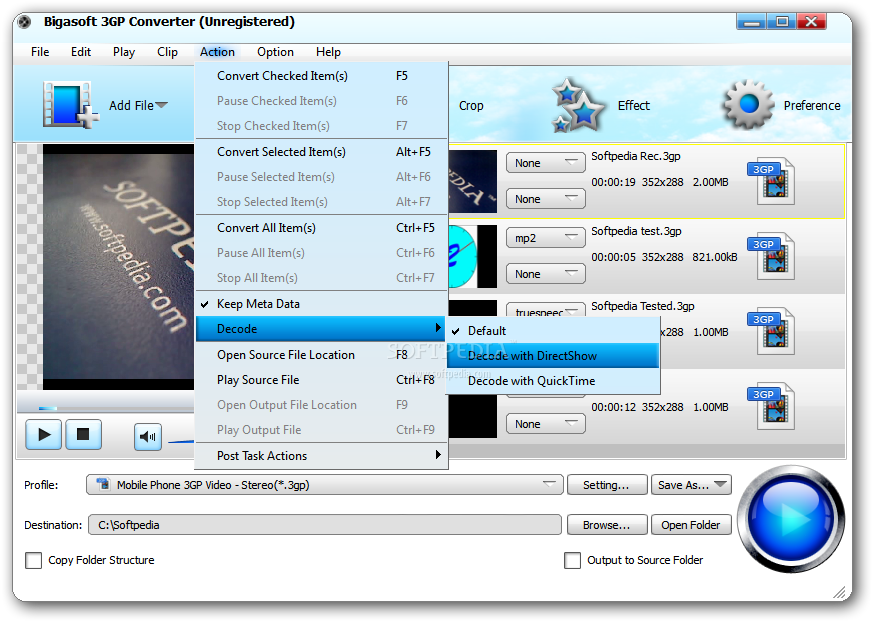The image size is (873, 622).
Task: Select the Softpedia Tested.3gp file name
Action: click(x=643, y=306)
